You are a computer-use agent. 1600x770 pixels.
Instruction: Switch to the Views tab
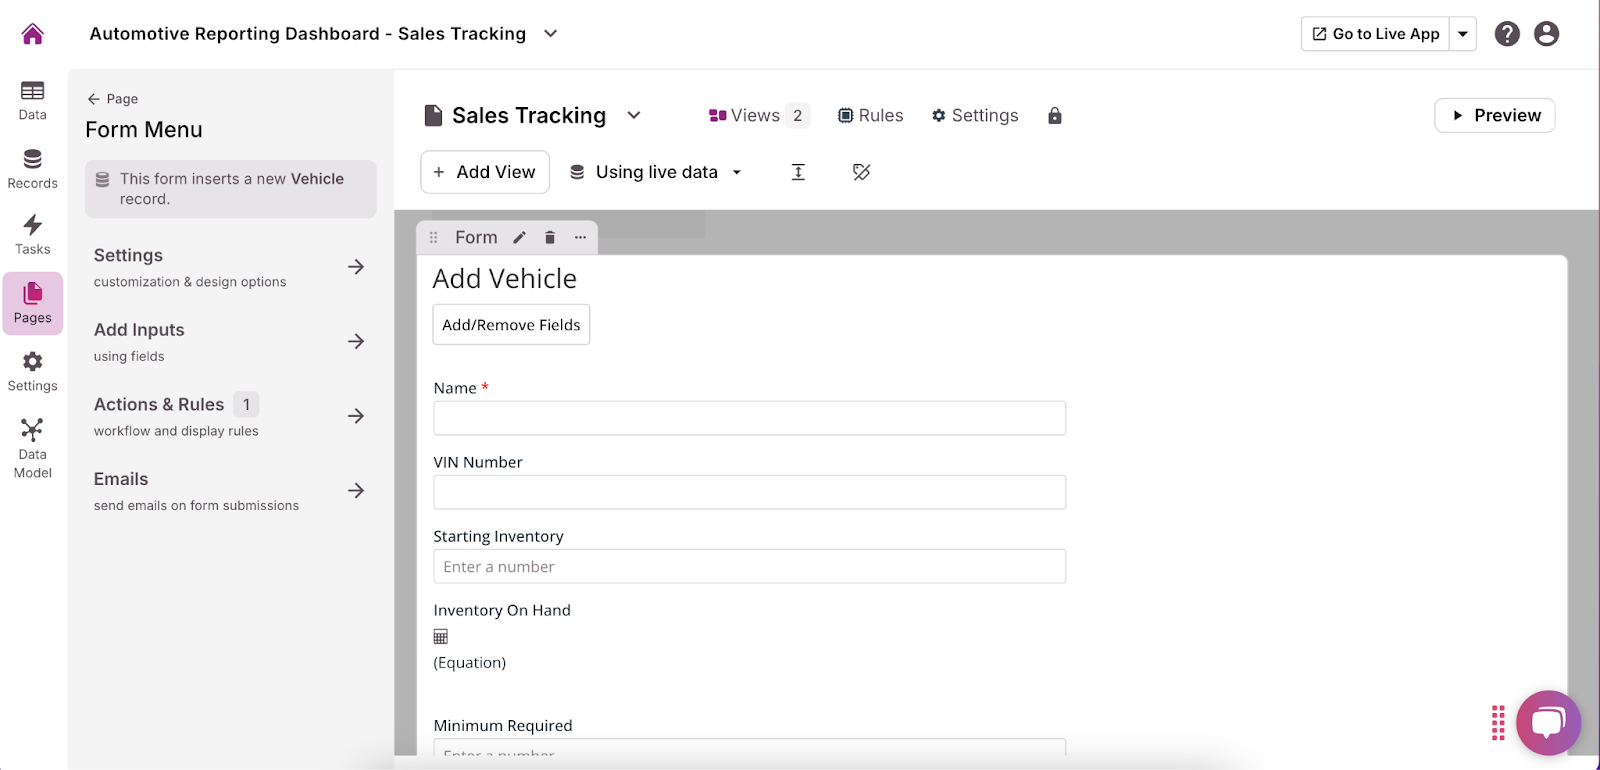(745, 116)
